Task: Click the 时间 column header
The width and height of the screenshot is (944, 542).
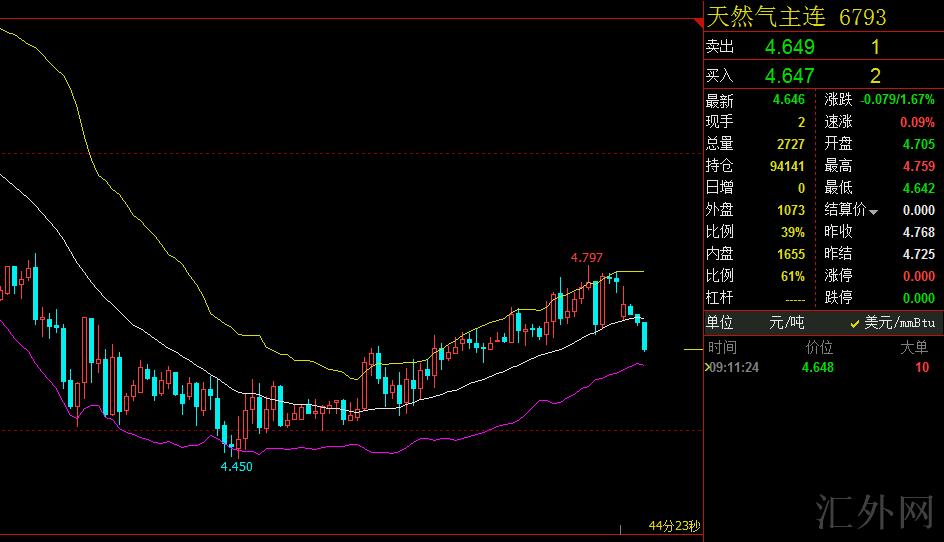Action: (722, 347)
